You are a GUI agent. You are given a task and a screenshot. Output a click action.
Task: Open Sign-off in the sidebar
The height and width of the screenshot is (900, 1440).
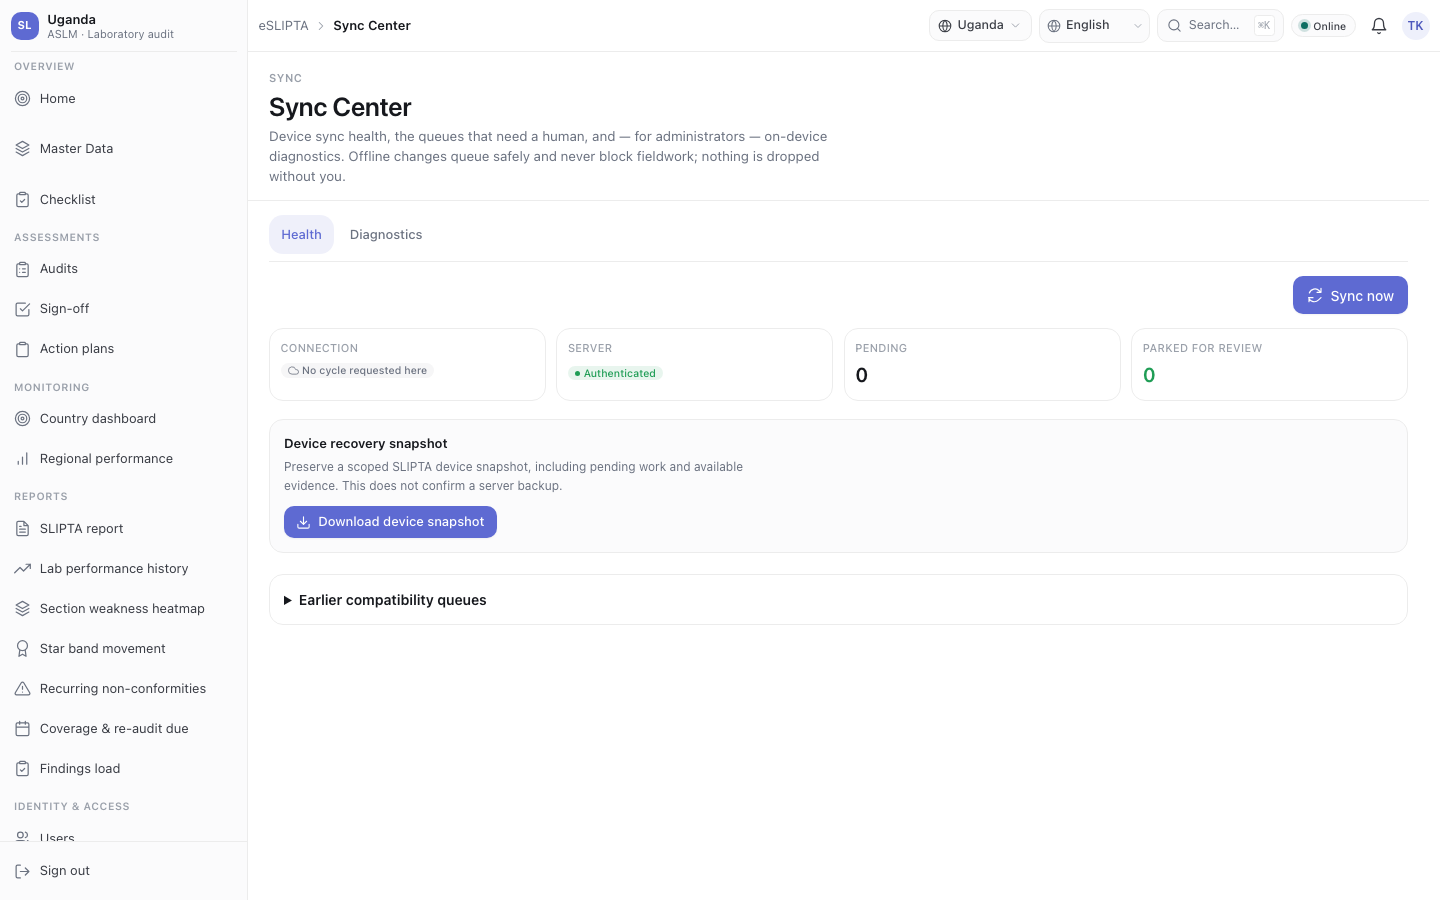point(123,308)
